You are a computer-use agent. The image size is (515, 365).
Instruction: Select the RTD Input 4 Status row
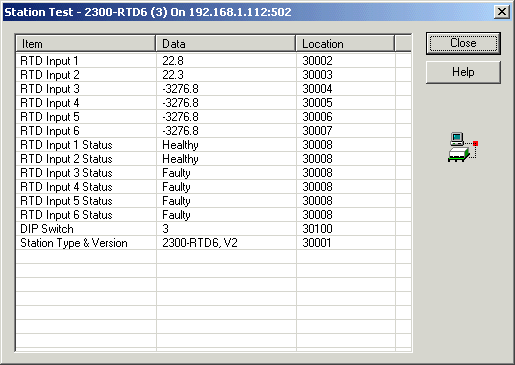click(x=213, y=187)
